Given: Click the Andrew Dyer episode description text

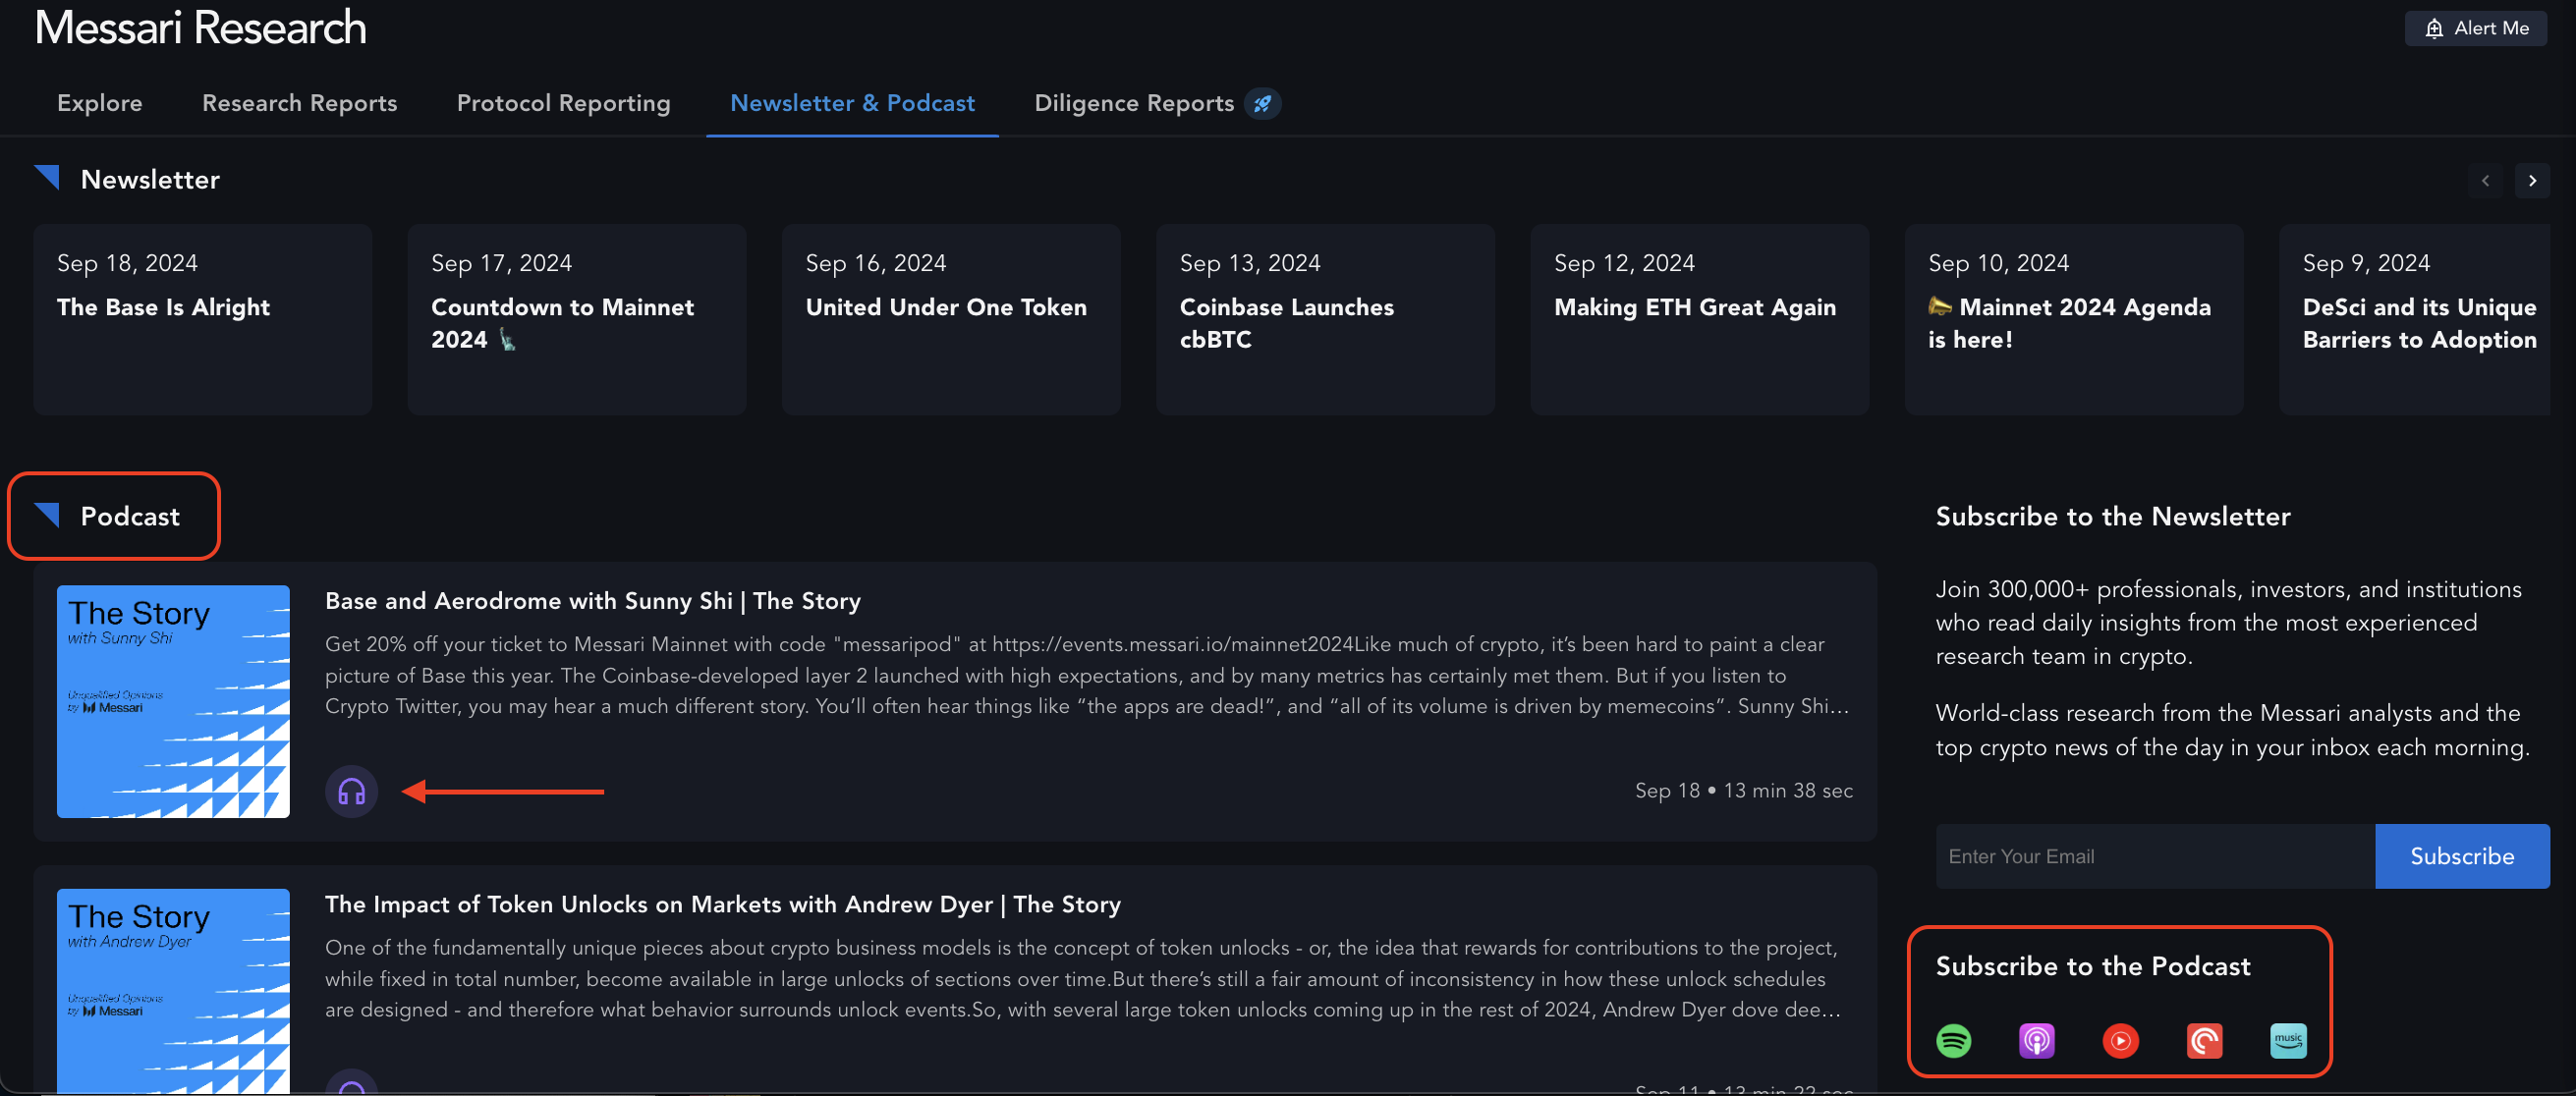Looking at the screenshot, I should click(x=1082, y=978).
